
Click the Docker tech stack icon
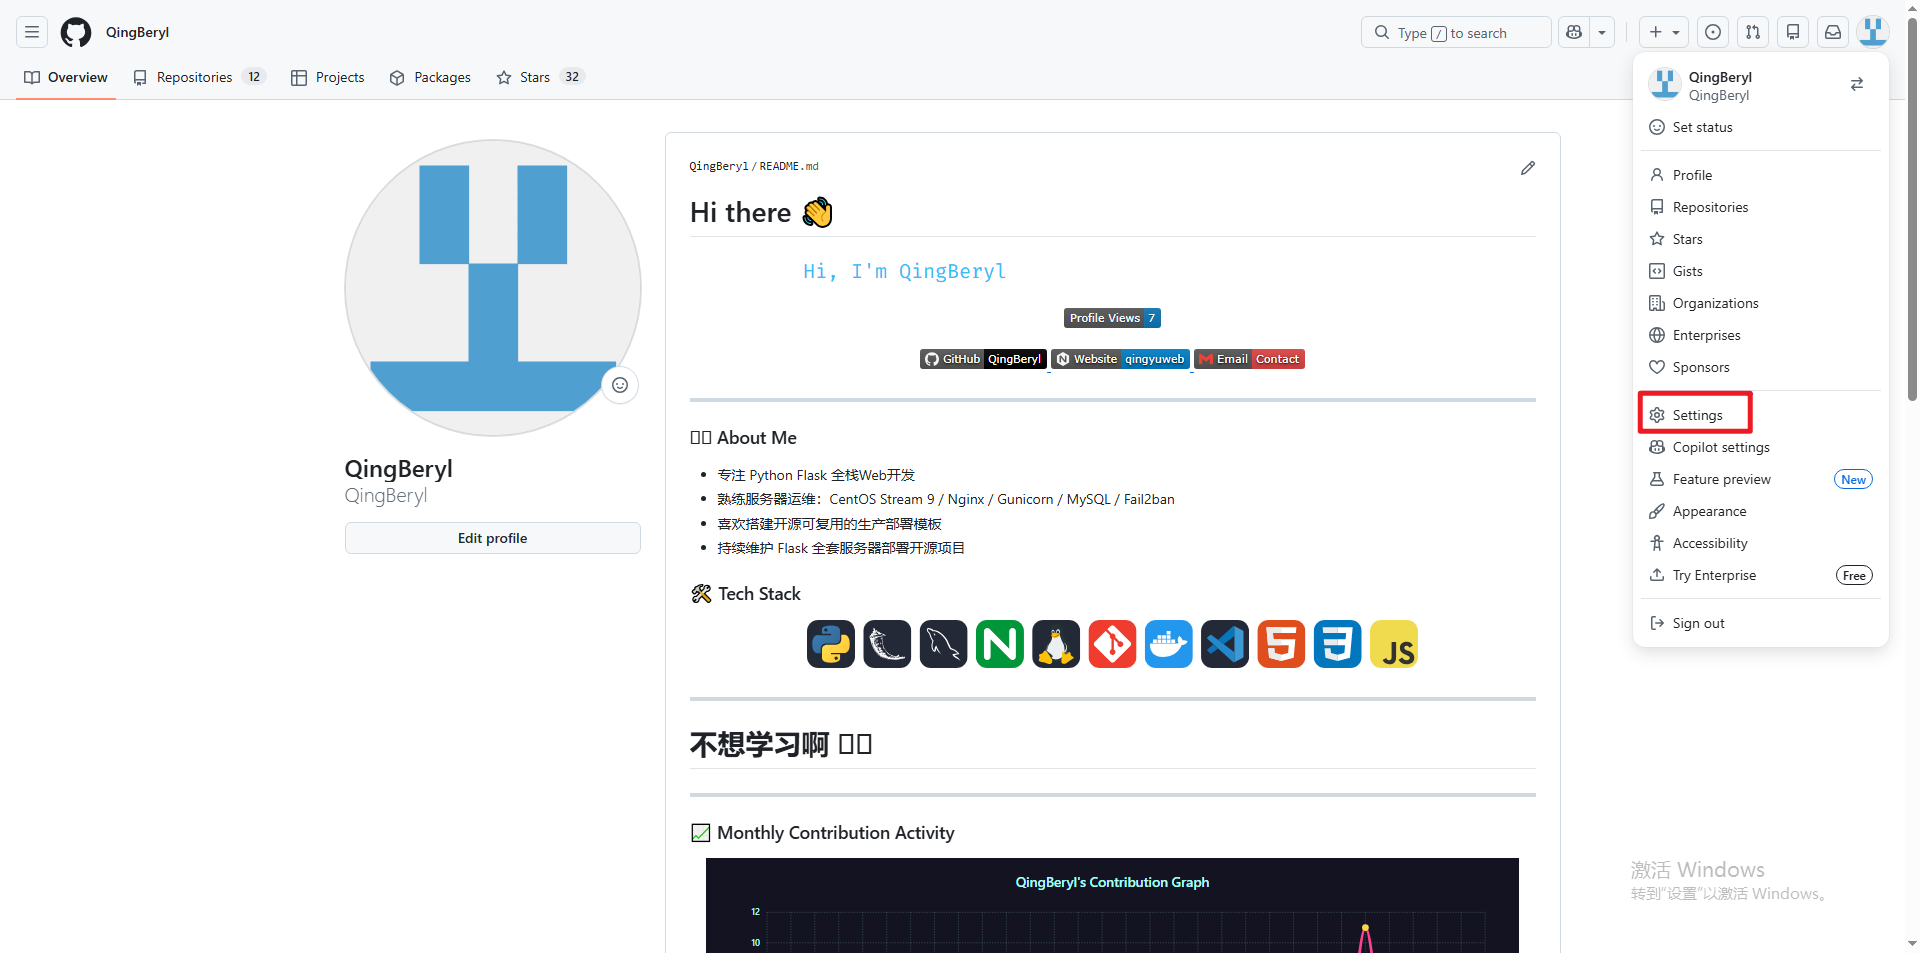point(1169,644)
